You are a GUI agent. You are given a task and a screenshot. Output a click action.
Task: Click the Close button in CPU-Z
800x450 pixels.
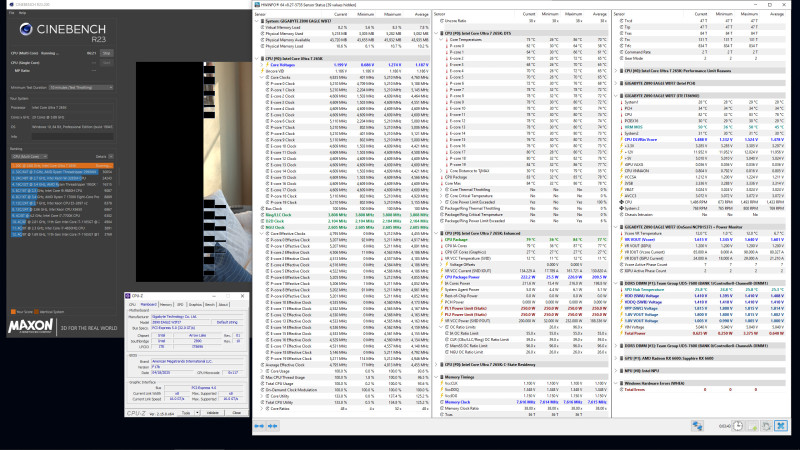pyautogui.click(x=236, y=413)
